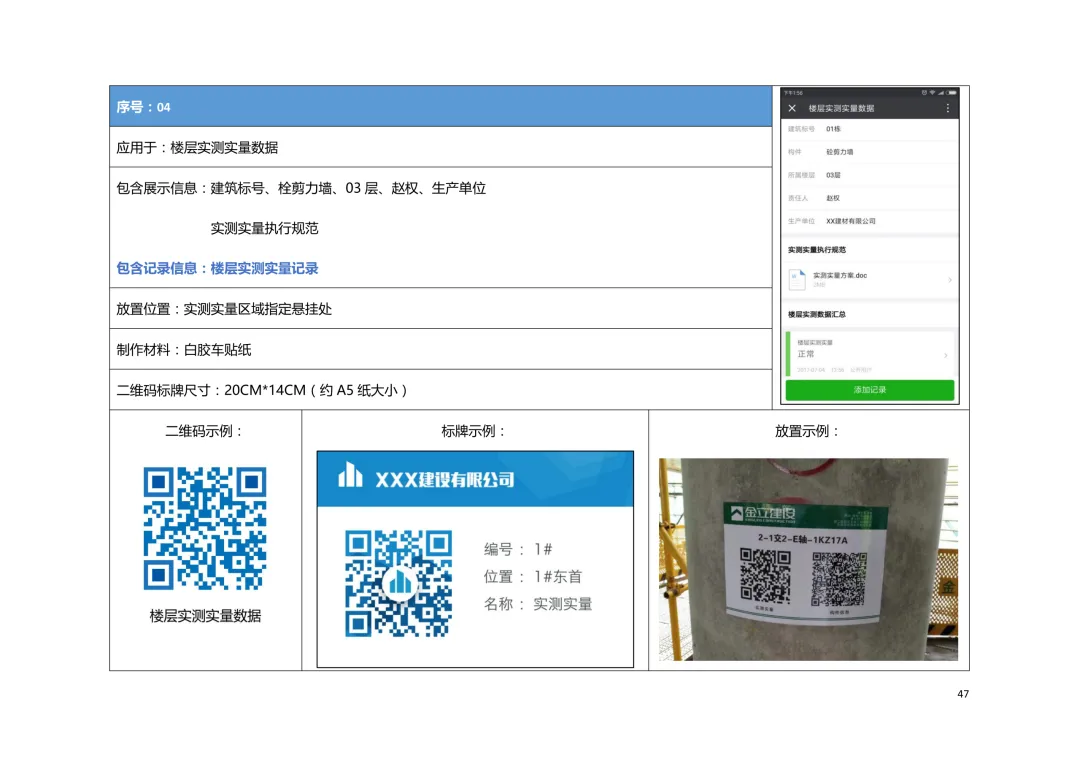Click the page number 47
Viewport: 1080px width, 764px height.
tap(963, 694)
